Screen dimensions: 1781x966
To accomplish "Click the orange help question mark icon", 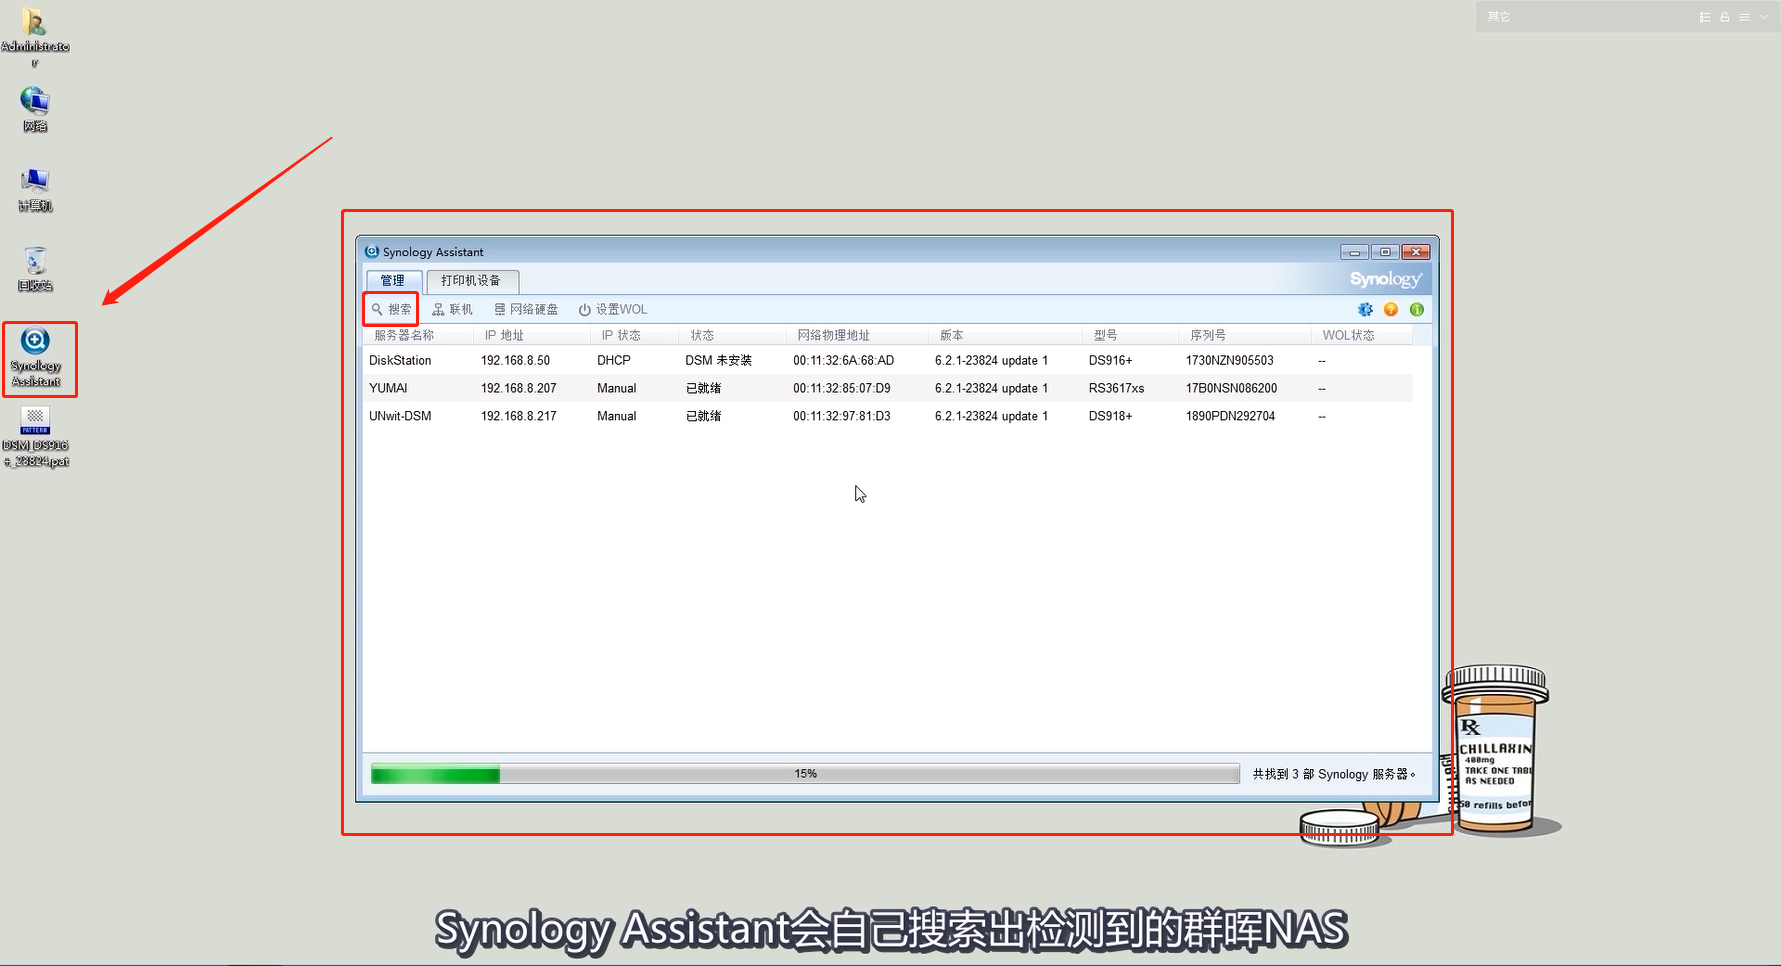I will point(1391,309).
